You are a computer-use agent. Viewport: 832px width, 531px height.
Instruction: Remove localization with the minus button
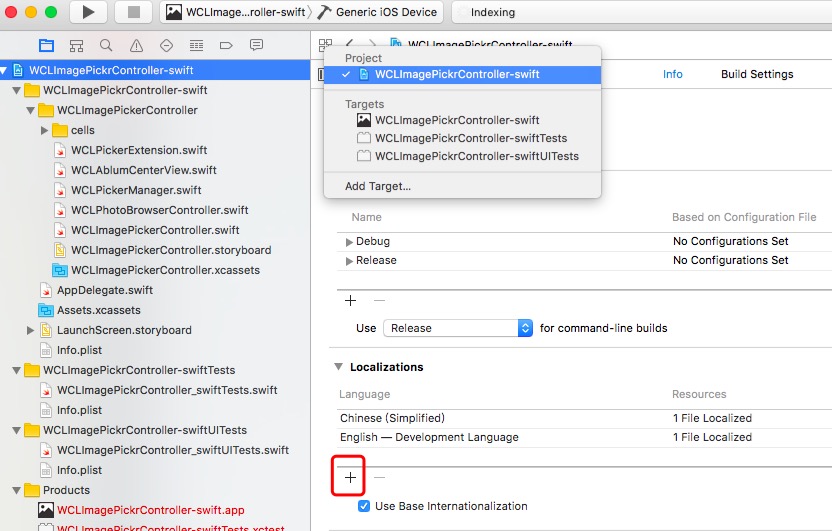point(379,477)
